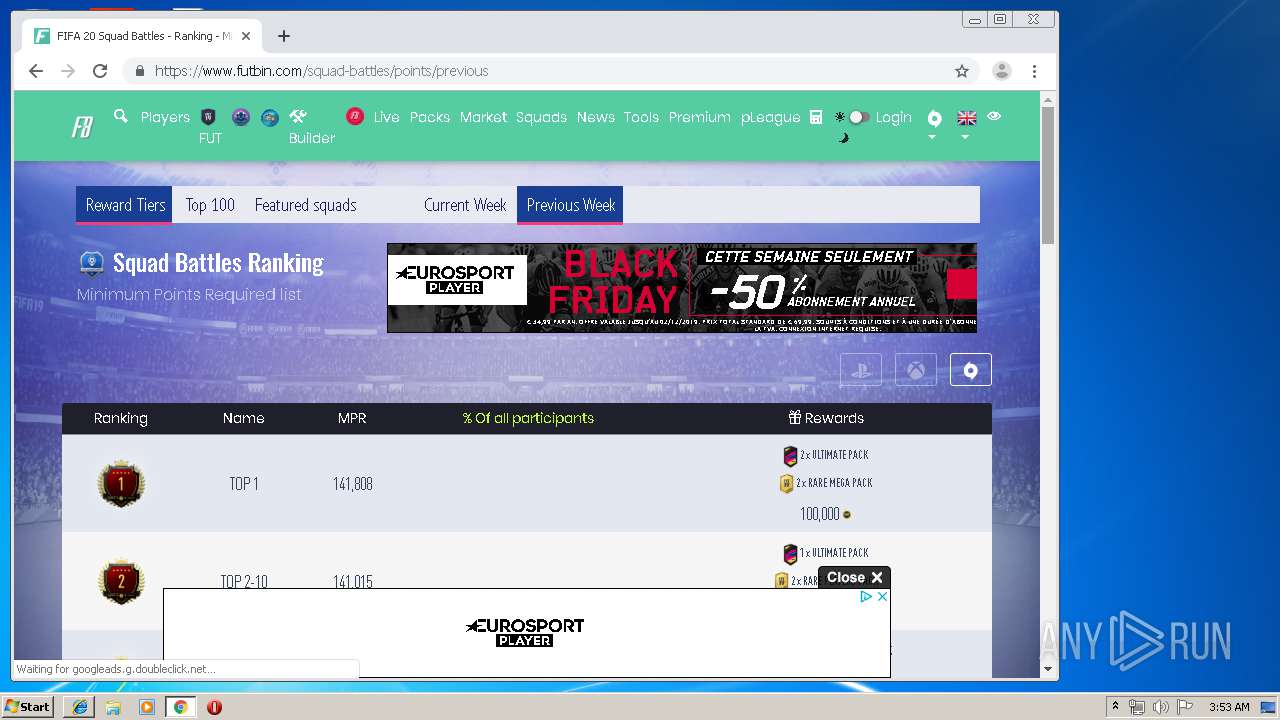Open the Windows Start menu
The height and width of the screenshot is (720, 1280).
pos(28,707)
